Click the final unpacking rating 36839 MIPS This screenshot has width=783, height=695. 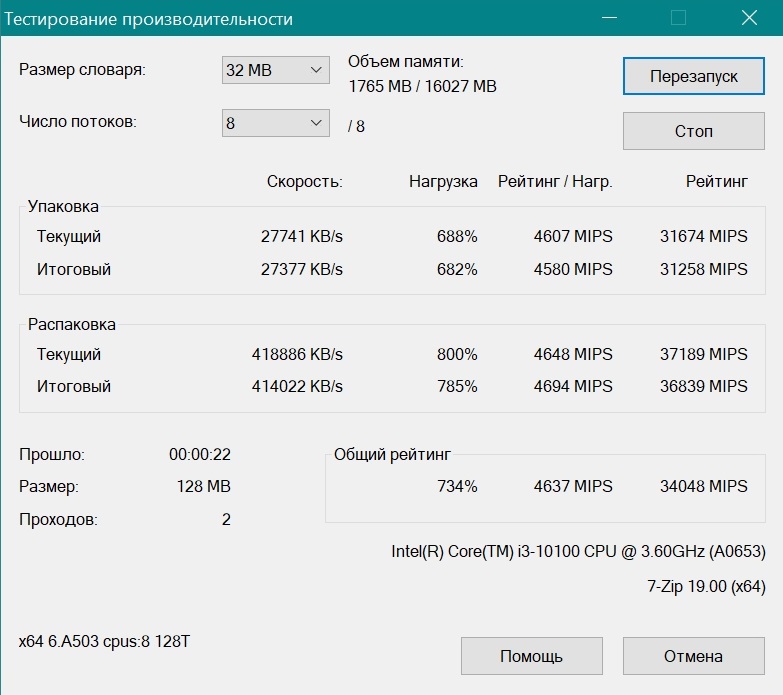coord(703,386)
